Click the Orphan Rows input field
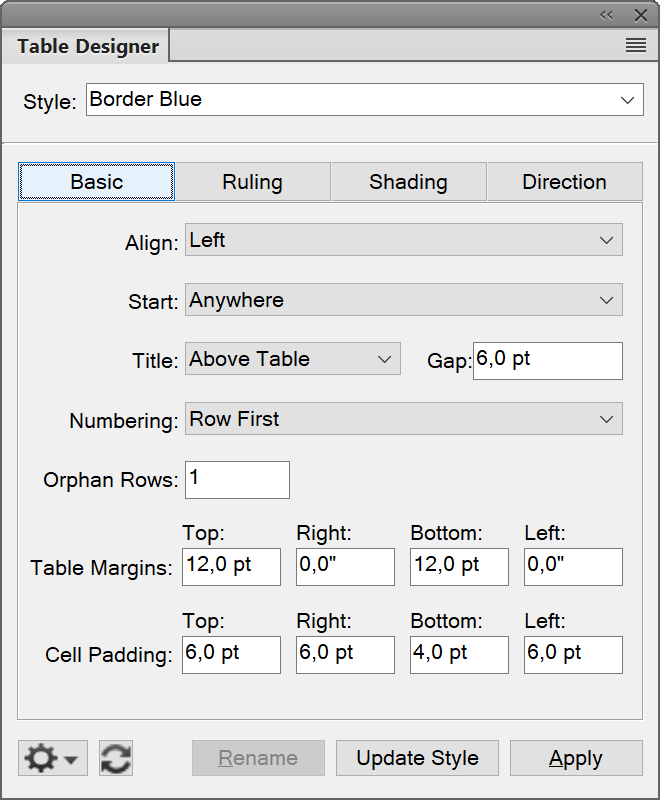The height and width of the screenshot is (800, 660). coord(237,480)
